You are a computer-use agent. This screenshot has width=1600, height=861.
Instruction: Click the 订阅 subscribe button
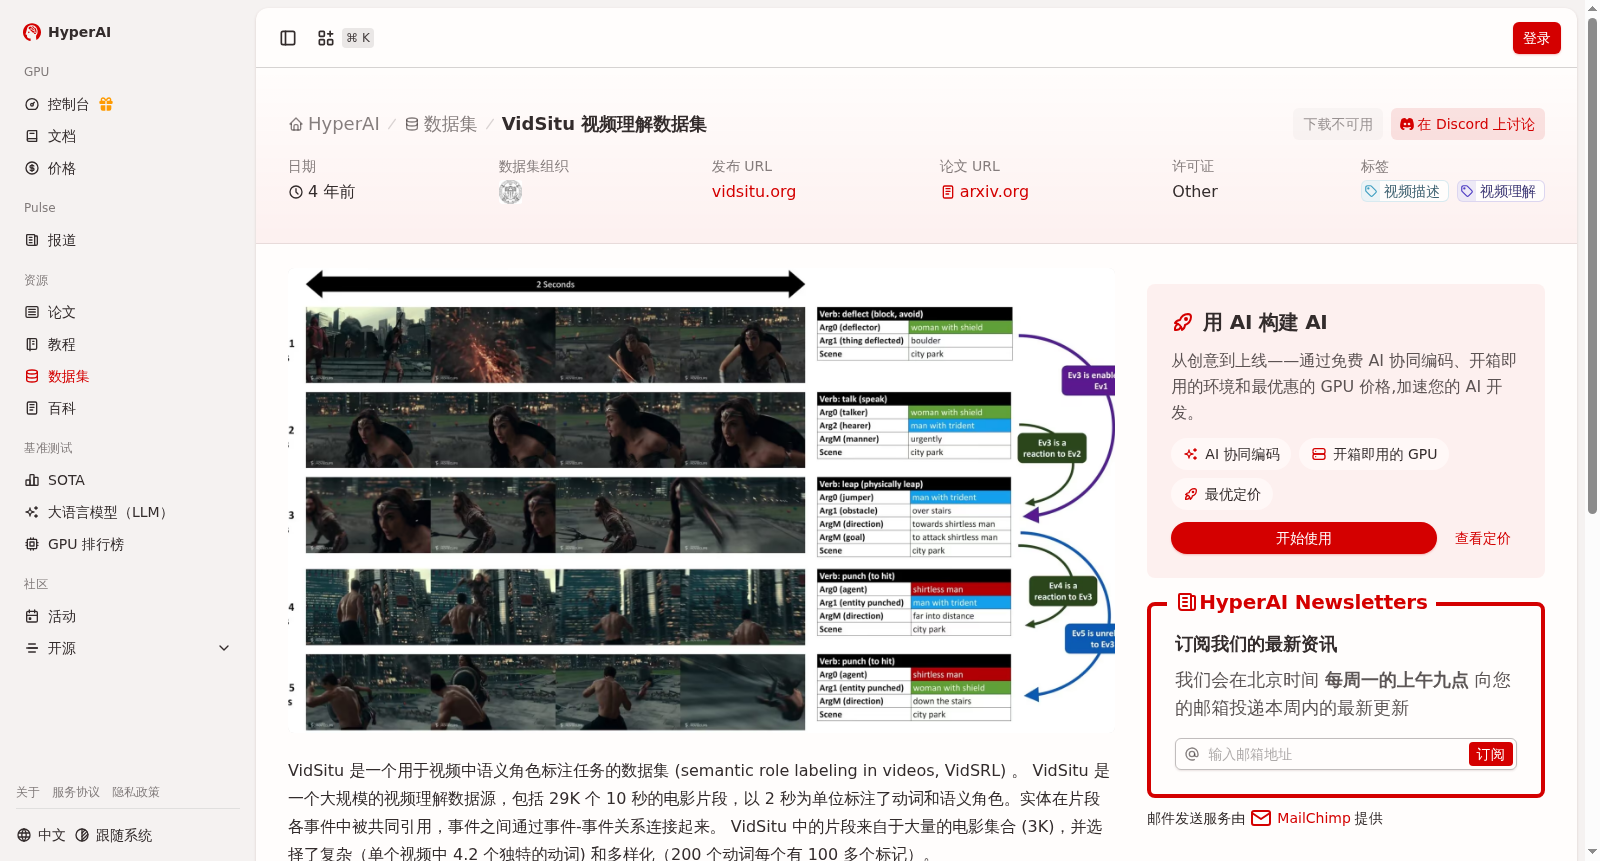point(1490,754)
